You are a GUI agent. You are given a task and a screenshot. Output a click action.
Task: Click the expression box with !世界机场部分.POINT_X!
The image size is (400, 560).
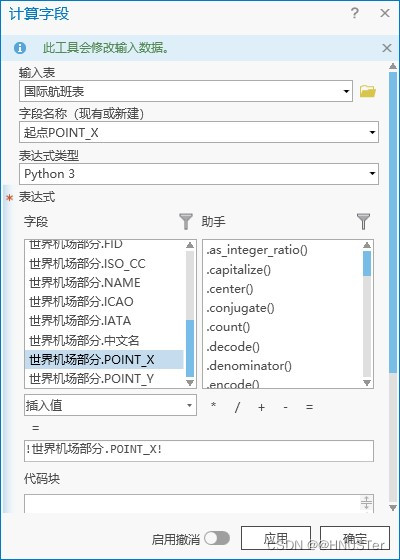tap(199, 450)
